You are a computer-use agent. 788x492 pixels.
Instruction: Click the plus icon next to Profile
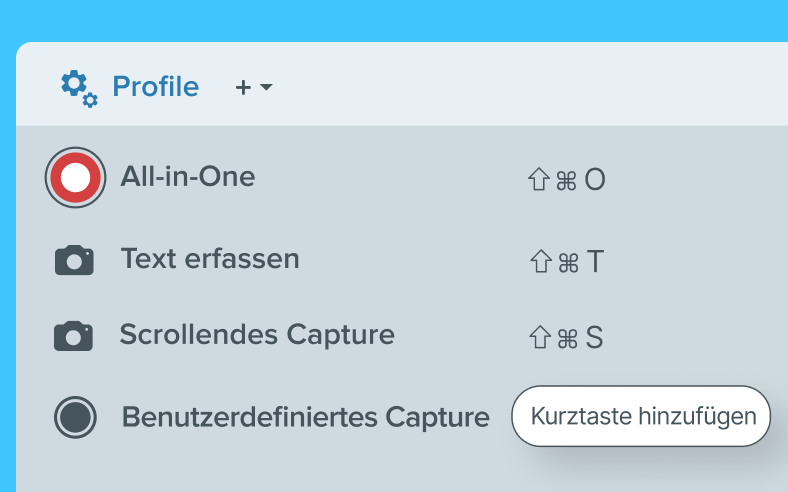click(x=243, y=87)
